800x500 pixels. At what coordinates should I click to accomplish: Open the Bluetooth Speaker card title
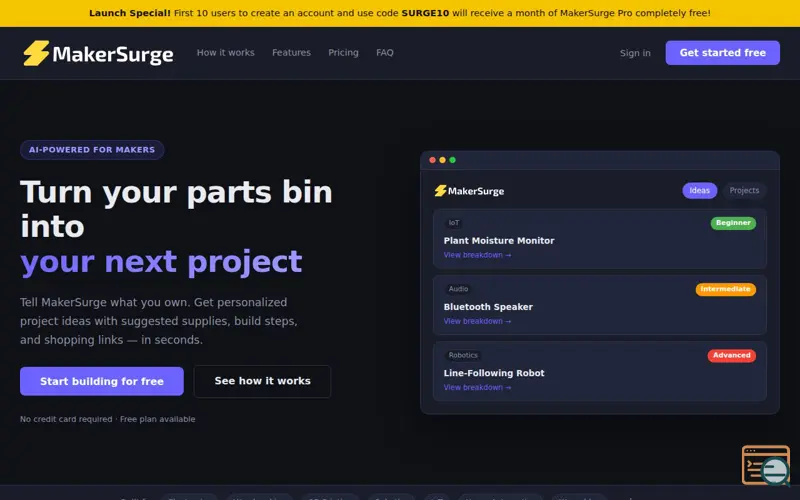488,307
